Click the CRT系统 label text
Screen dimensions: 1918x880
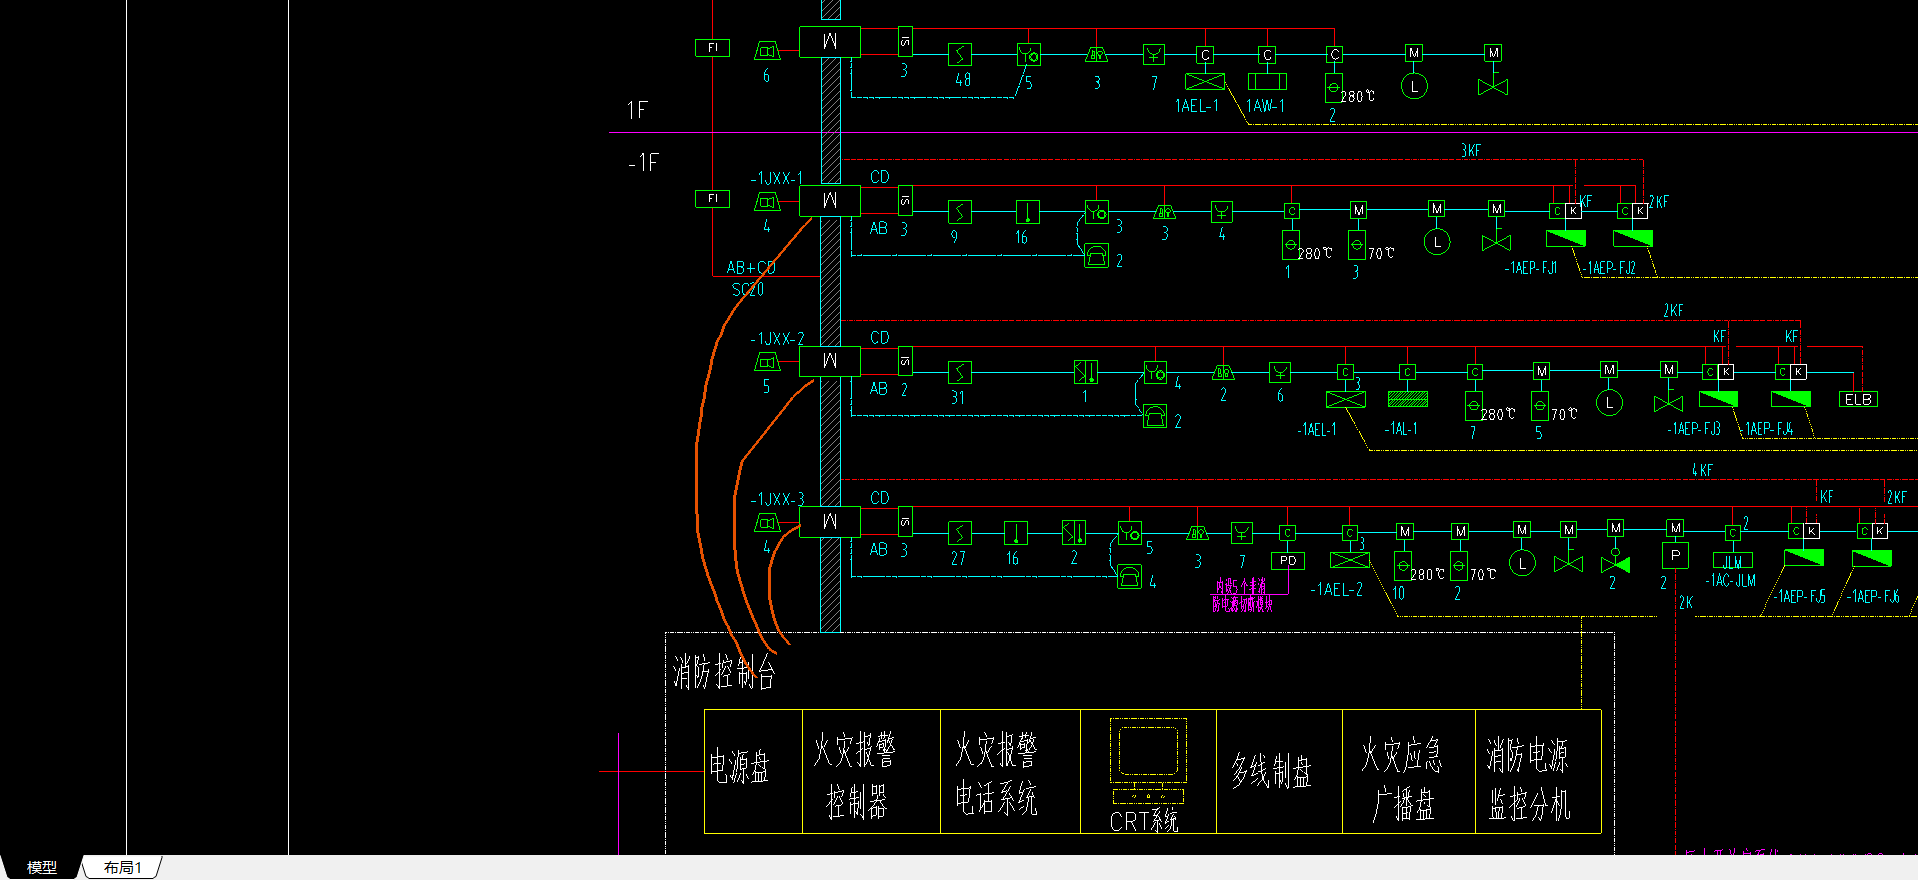point(1144,821)
